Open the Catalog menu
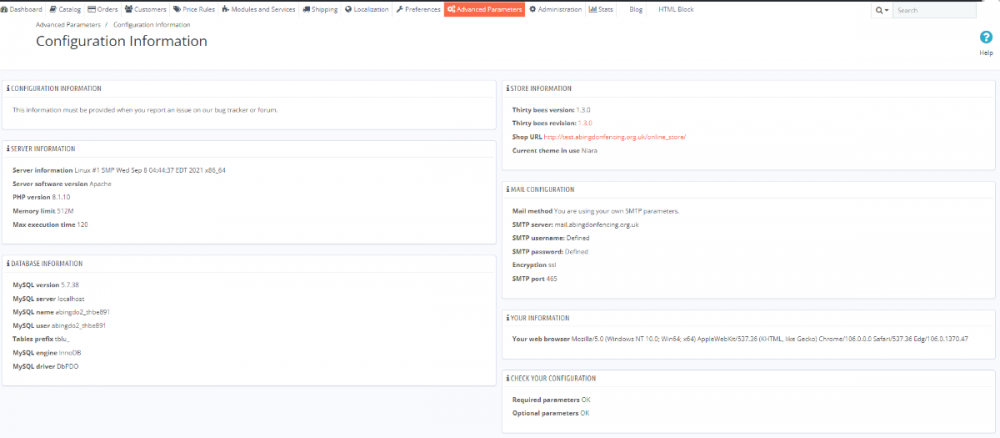1000x438 pixels. [x=65, y=10]
